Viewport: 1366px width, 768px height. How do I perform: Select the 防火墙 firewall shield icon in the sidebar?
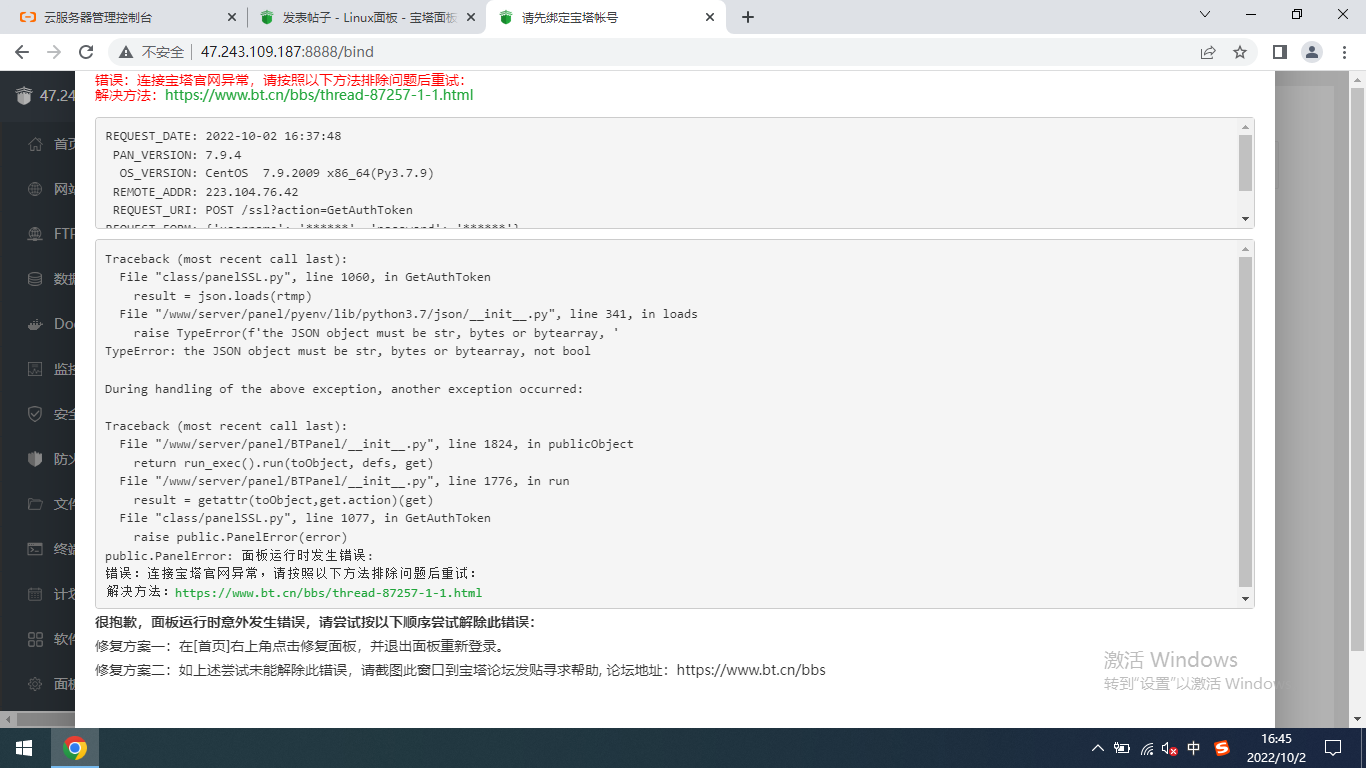(35, 459)
